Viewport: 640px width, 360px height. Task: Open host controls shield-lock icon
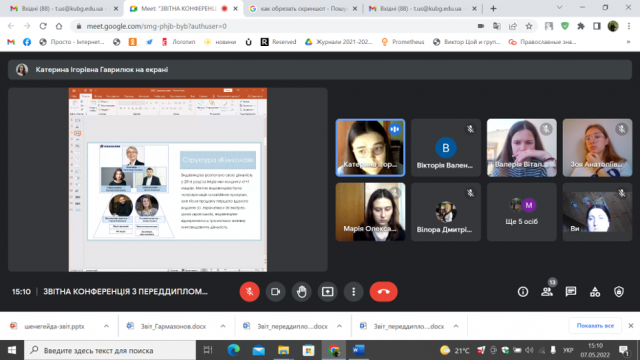pyautogui.click(x=619, y=291)
